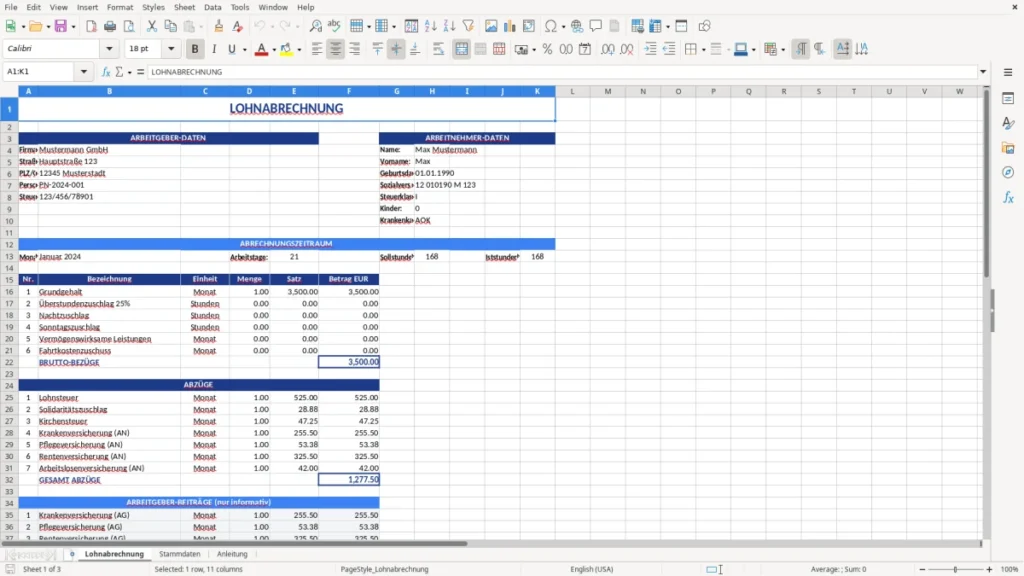Viewport: 1024px width, 576px height.
Task: Click the Clear Direct Formatting icon
Action: 238,26
